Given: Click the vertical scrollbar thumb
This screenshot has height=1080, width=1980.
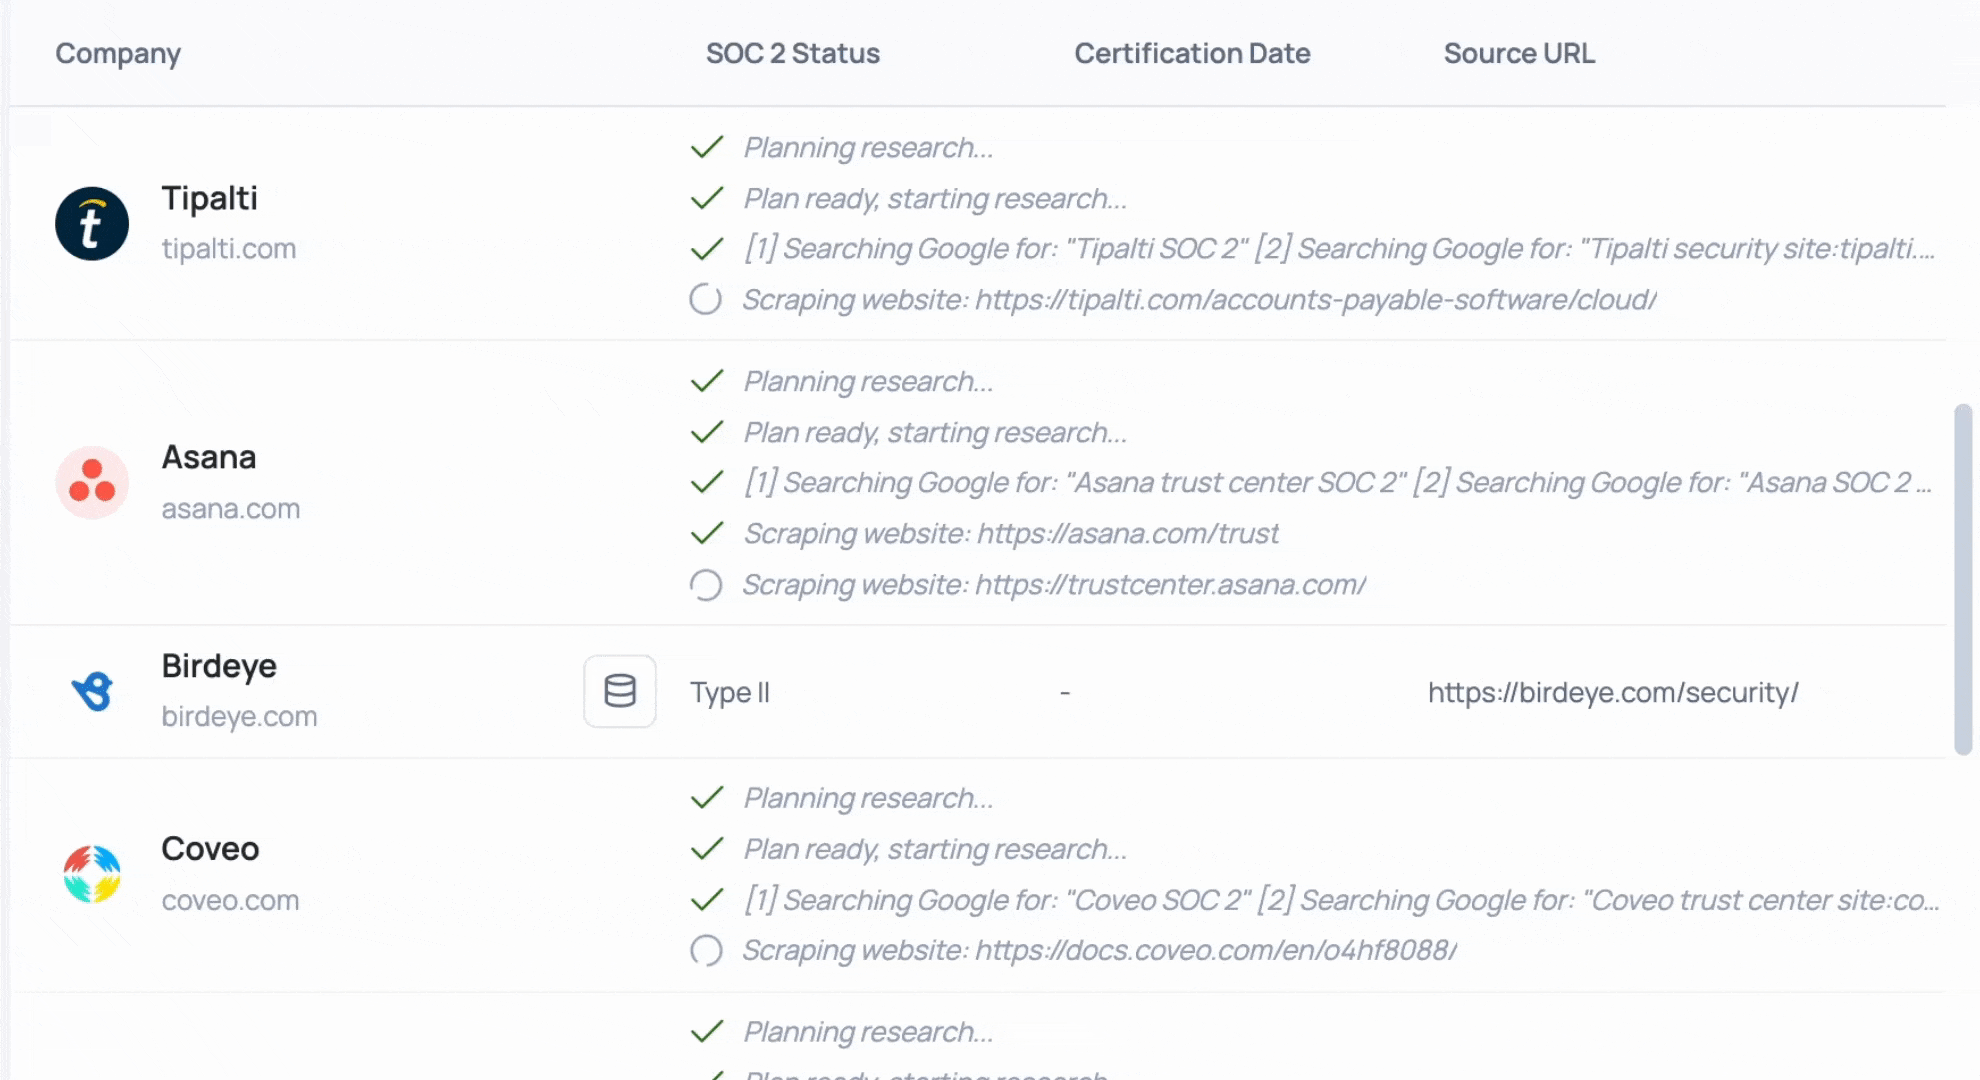Looking at the screenshot, I should point(1963,579).
